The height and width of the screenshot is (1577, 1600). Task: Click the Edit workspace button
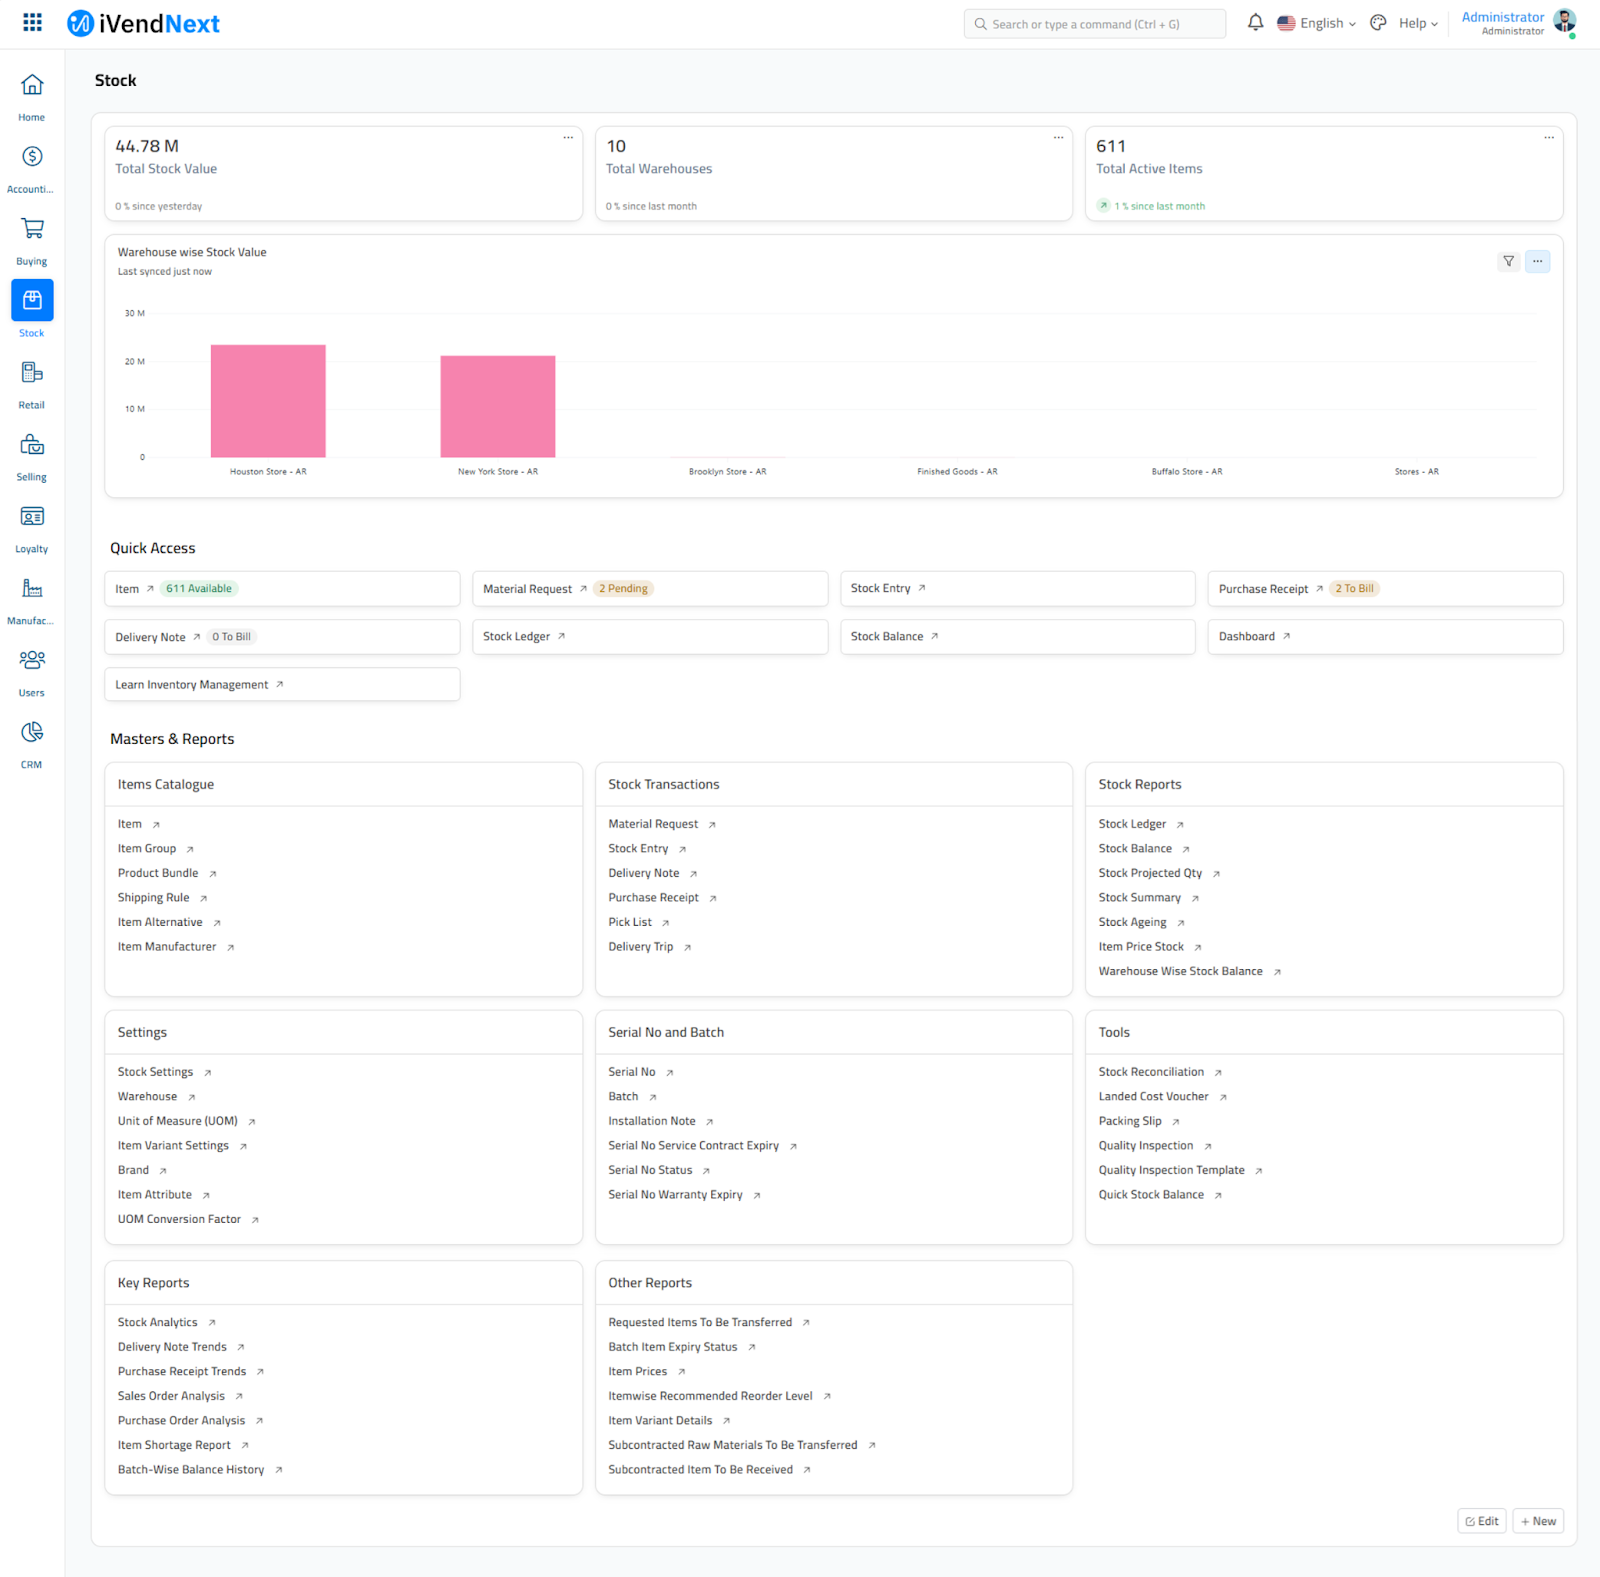pyautogui.click(x=1481, y=1521)
